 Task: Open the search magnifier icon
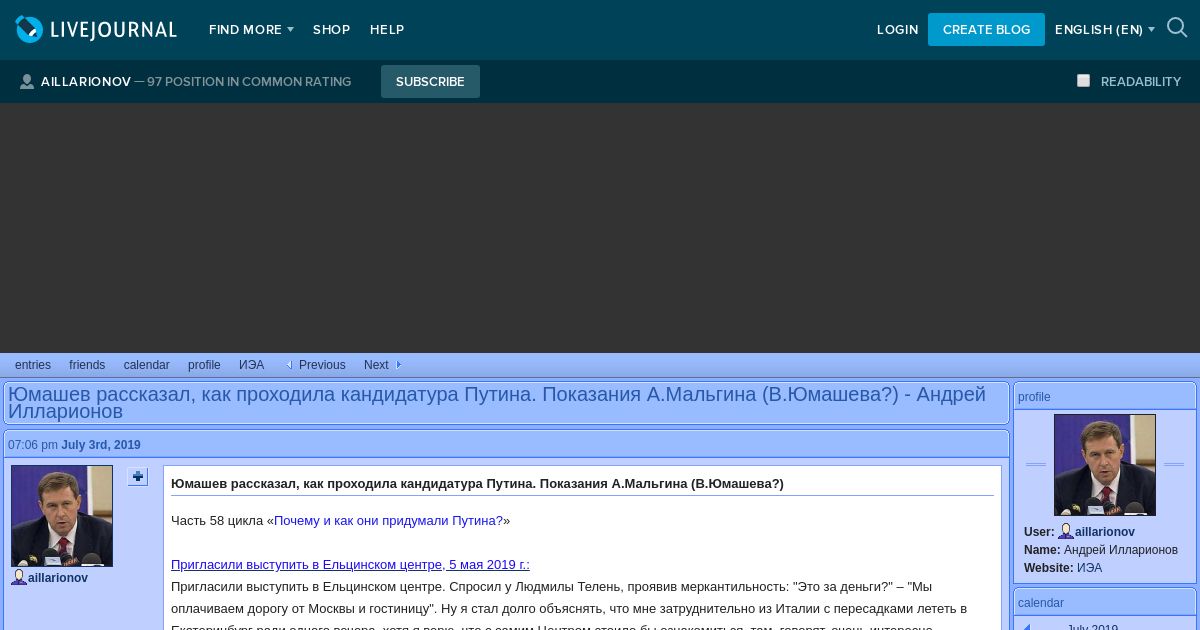[1177, 28]
